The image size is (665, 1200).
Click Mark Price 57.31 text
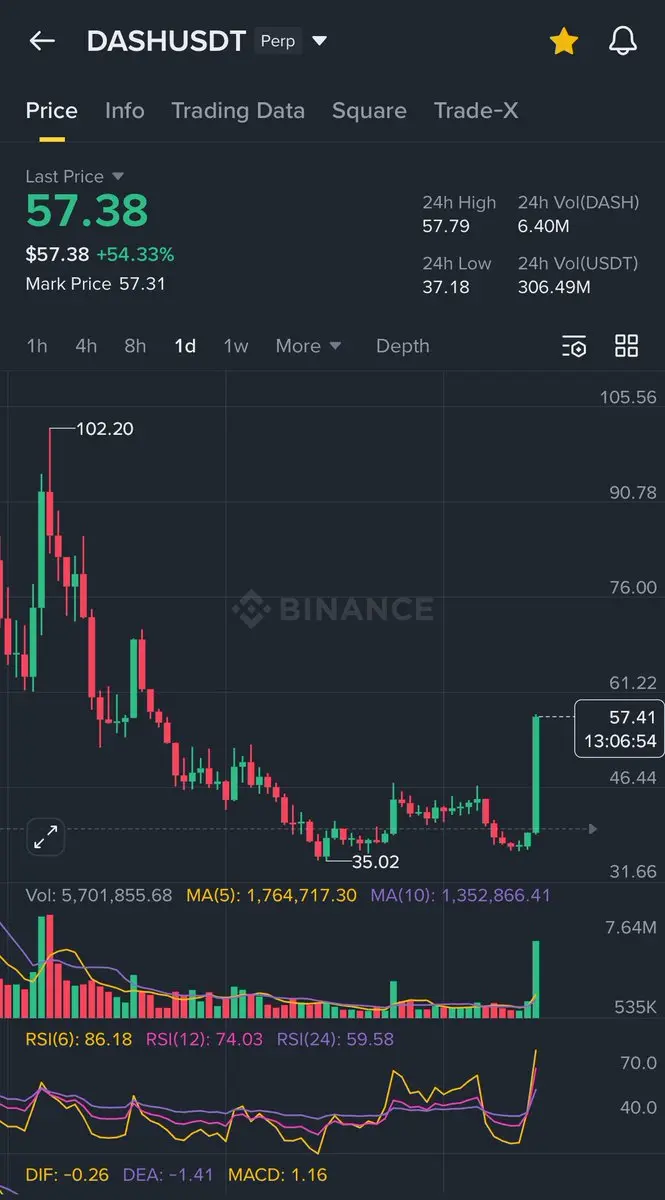96,284
